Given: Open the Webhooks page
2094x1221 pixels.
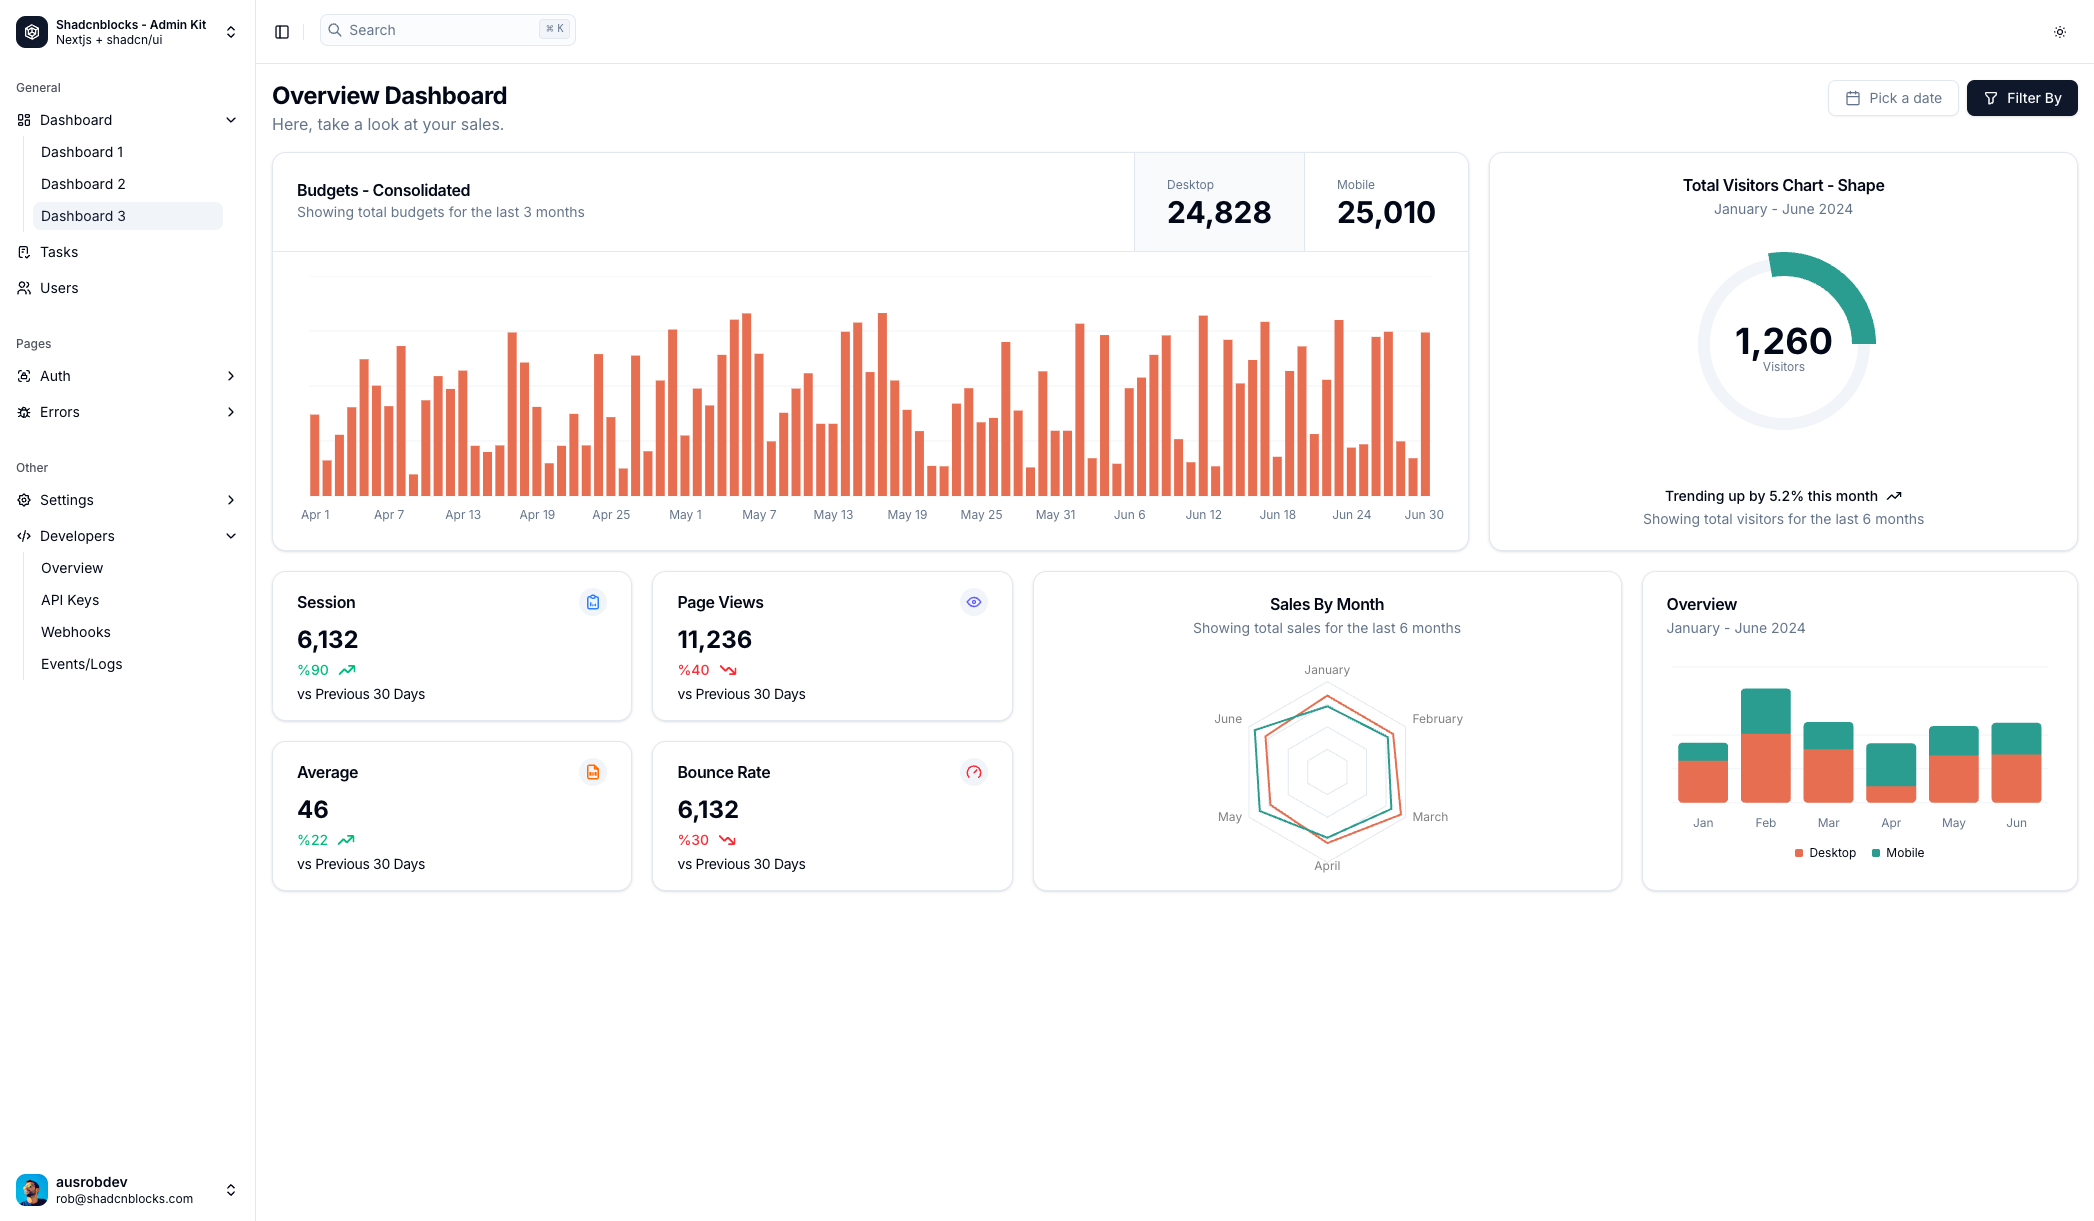Looking at the screenshot, I should click(x=128, y=632).
